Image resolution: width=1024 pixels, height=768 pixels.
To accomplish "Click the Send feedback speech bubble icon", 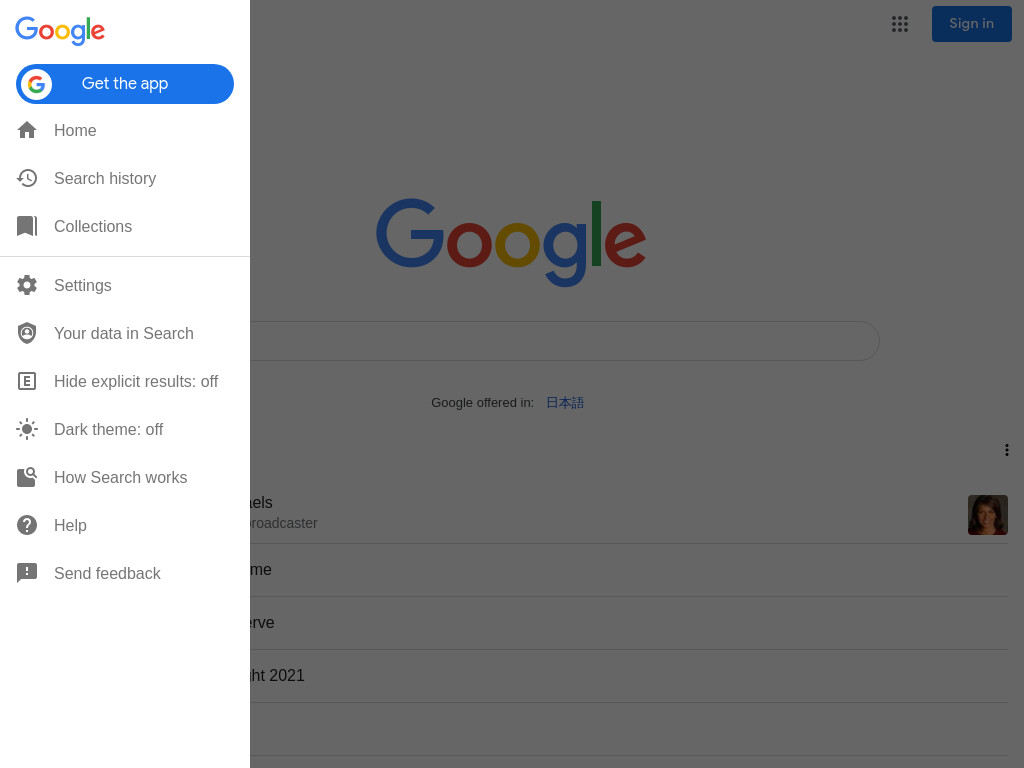I will 27,573.
